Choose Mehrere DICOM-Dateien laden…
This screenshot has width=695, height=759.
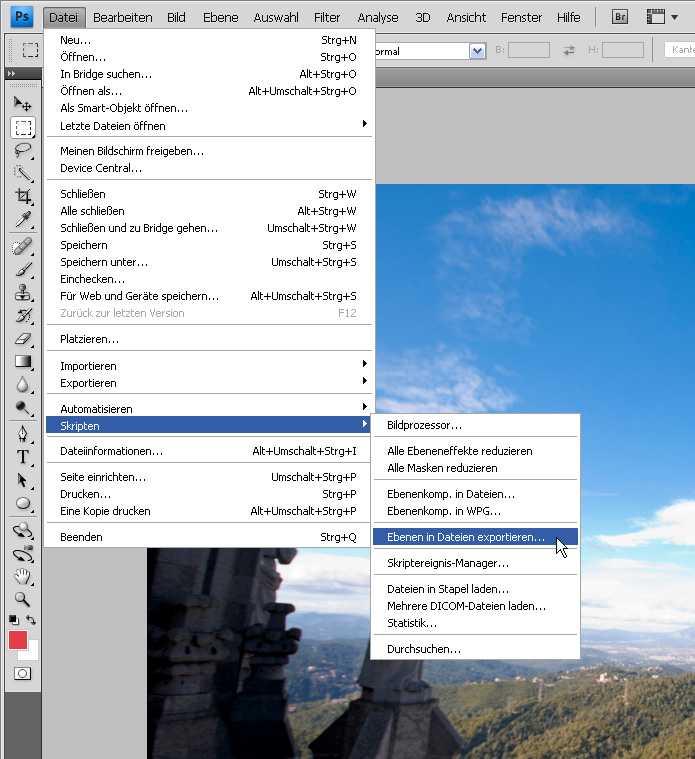coord(475,606)
